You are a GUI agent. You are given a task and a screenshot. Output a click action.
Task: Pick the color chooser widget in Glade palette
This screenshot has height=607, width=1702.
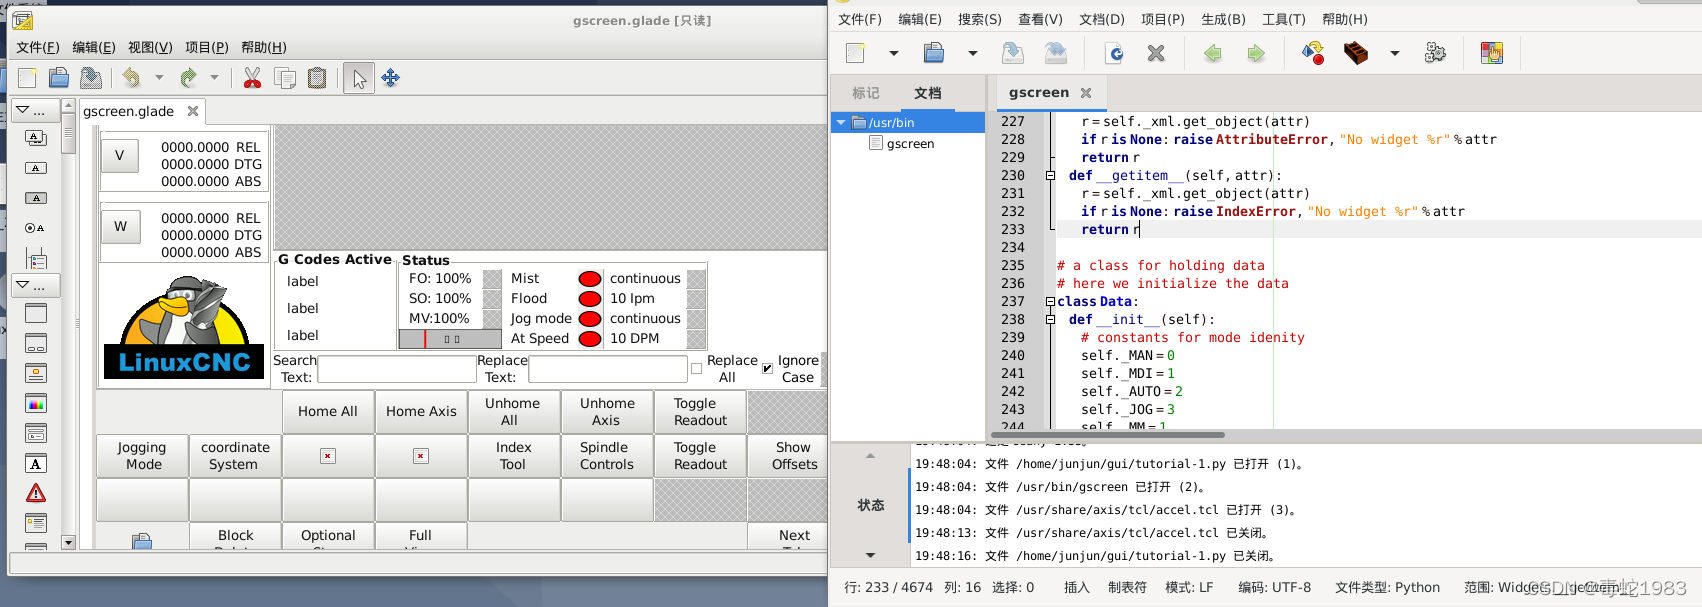pyautogui.click(x=36, y=404)
